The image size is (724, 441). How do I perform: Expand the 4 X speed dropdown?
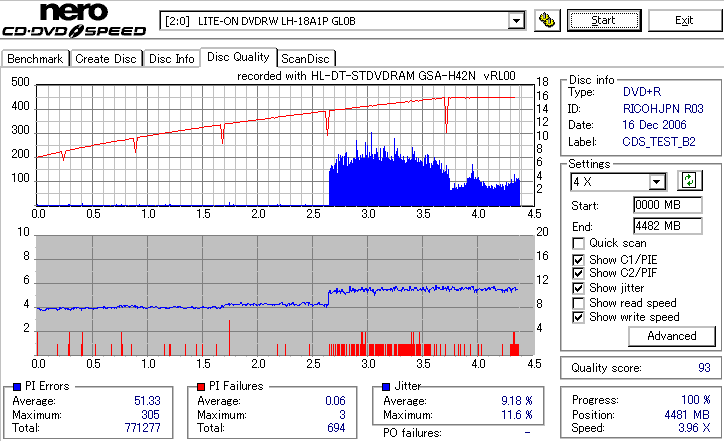click(x=657, y=181)
